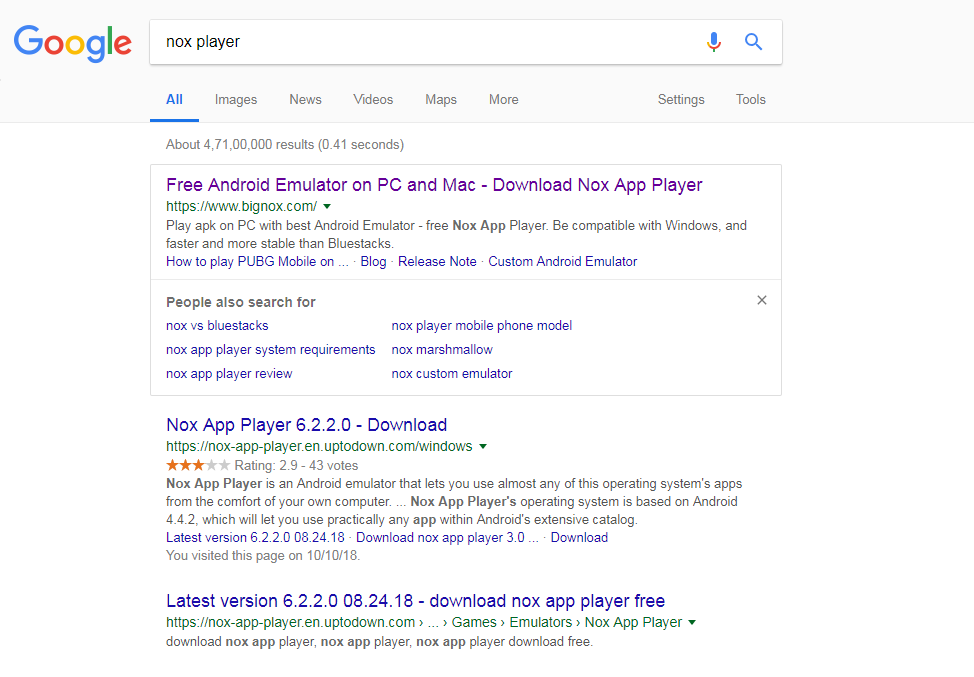
Task: Open Free Android Emulator Nox result link
Action: (x=434, y=185)
